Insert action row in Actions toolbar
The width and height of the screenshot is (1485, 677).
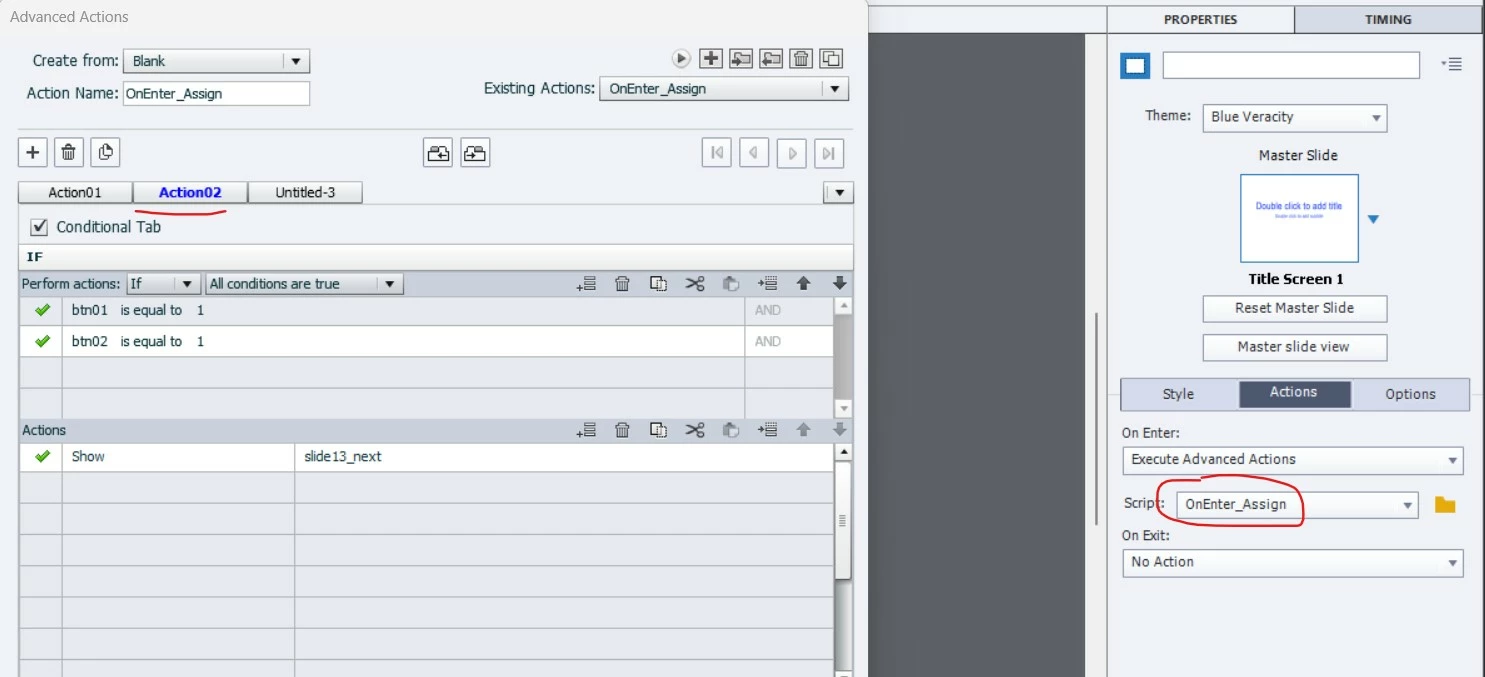pos(767,430)
